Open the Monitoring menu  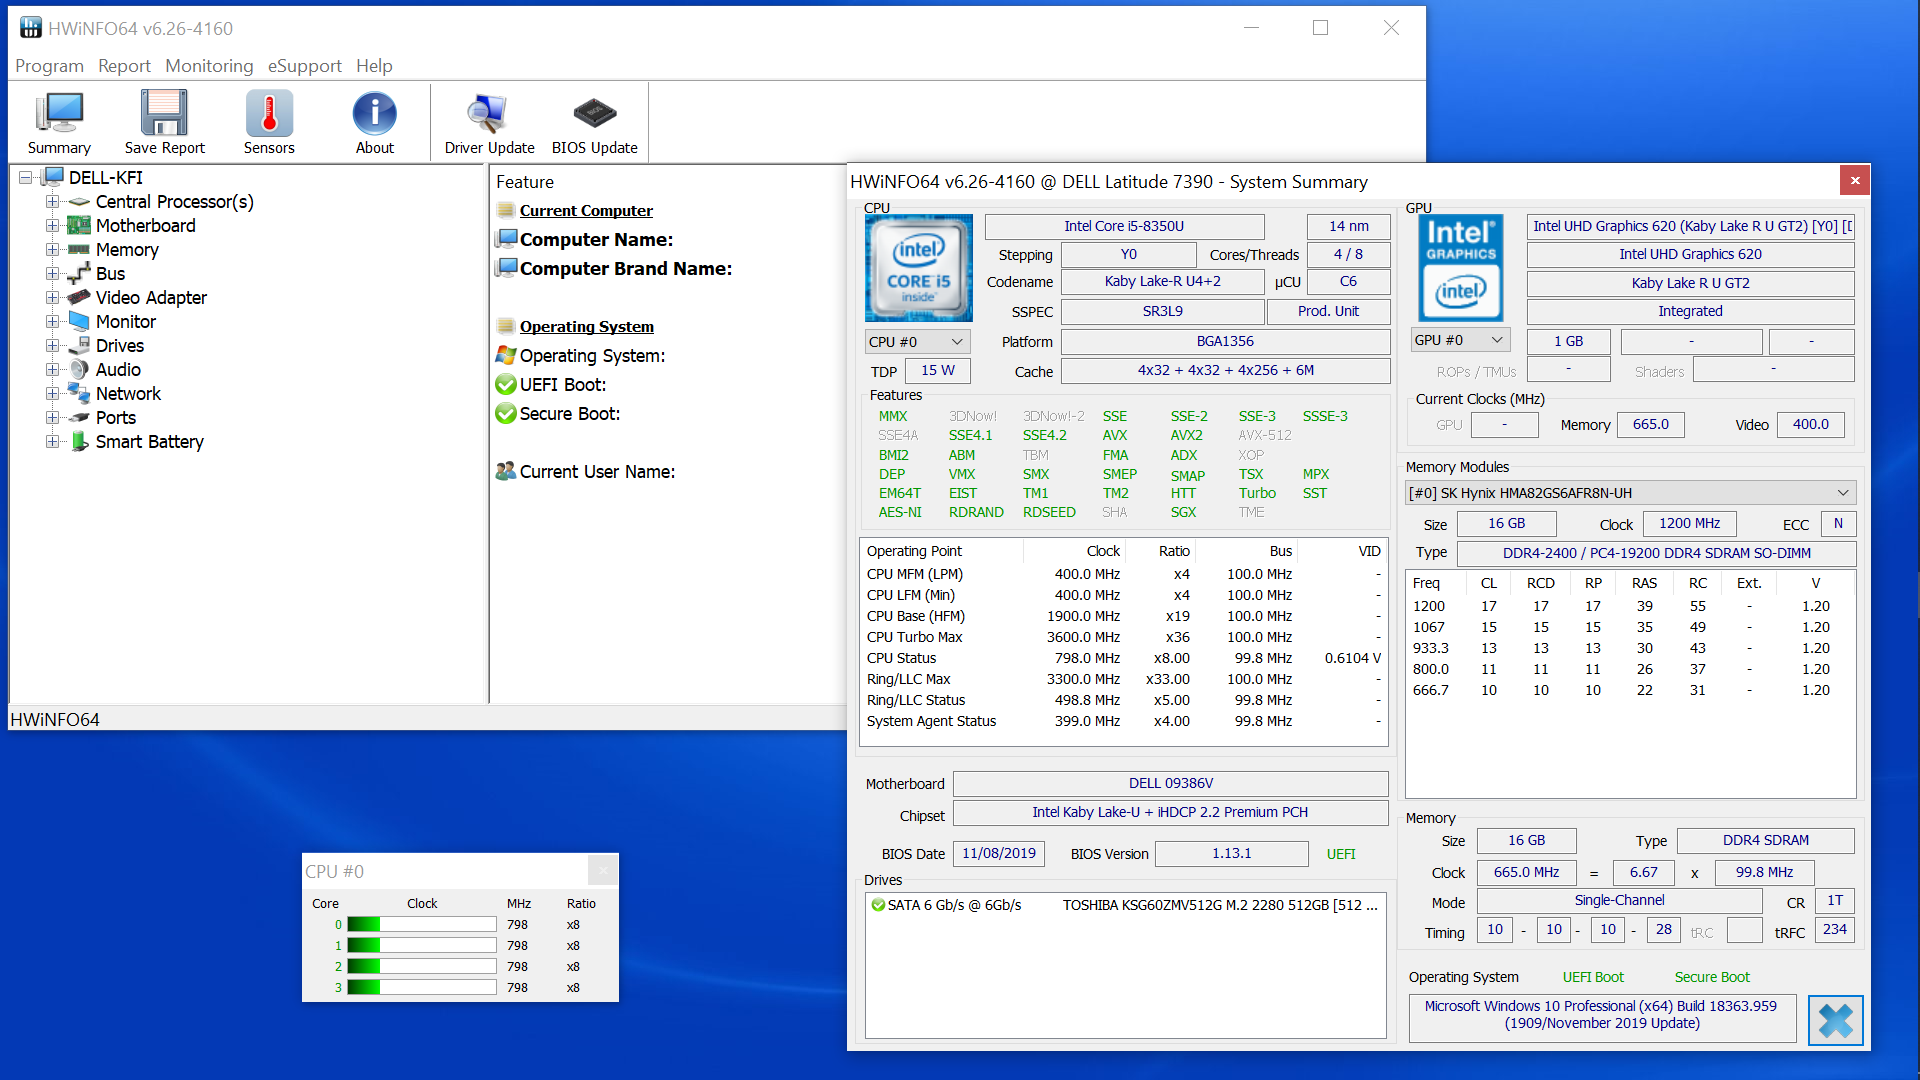[x=209, y=66]
